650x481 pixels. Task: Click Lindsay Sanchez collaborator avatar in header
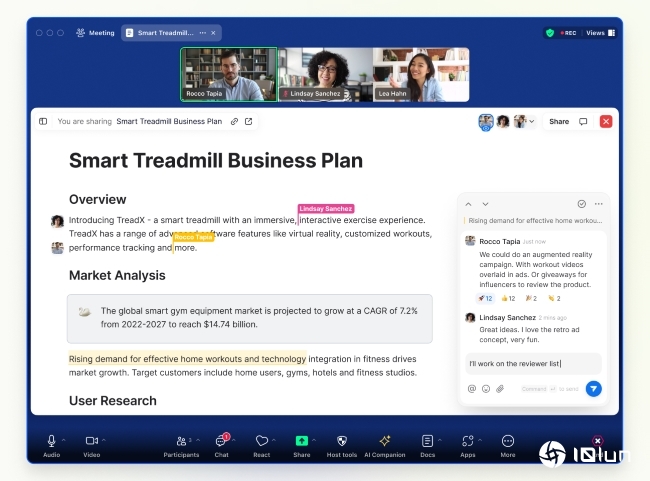[x=503, y=121]
